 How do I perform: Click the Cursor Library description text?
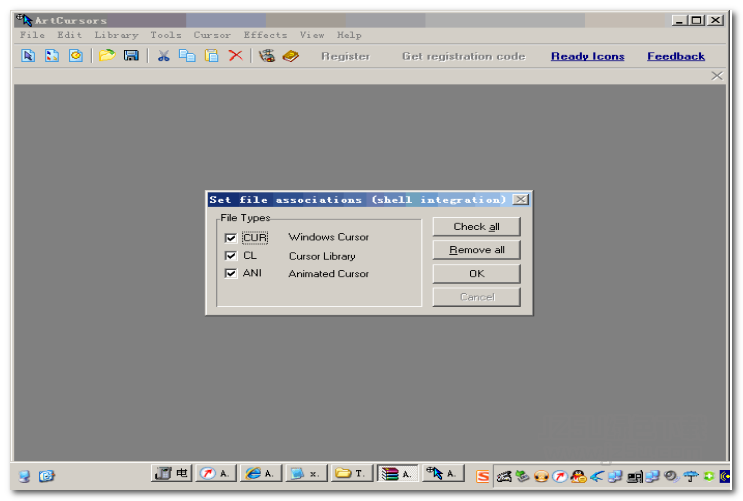(x=322, y=256)
